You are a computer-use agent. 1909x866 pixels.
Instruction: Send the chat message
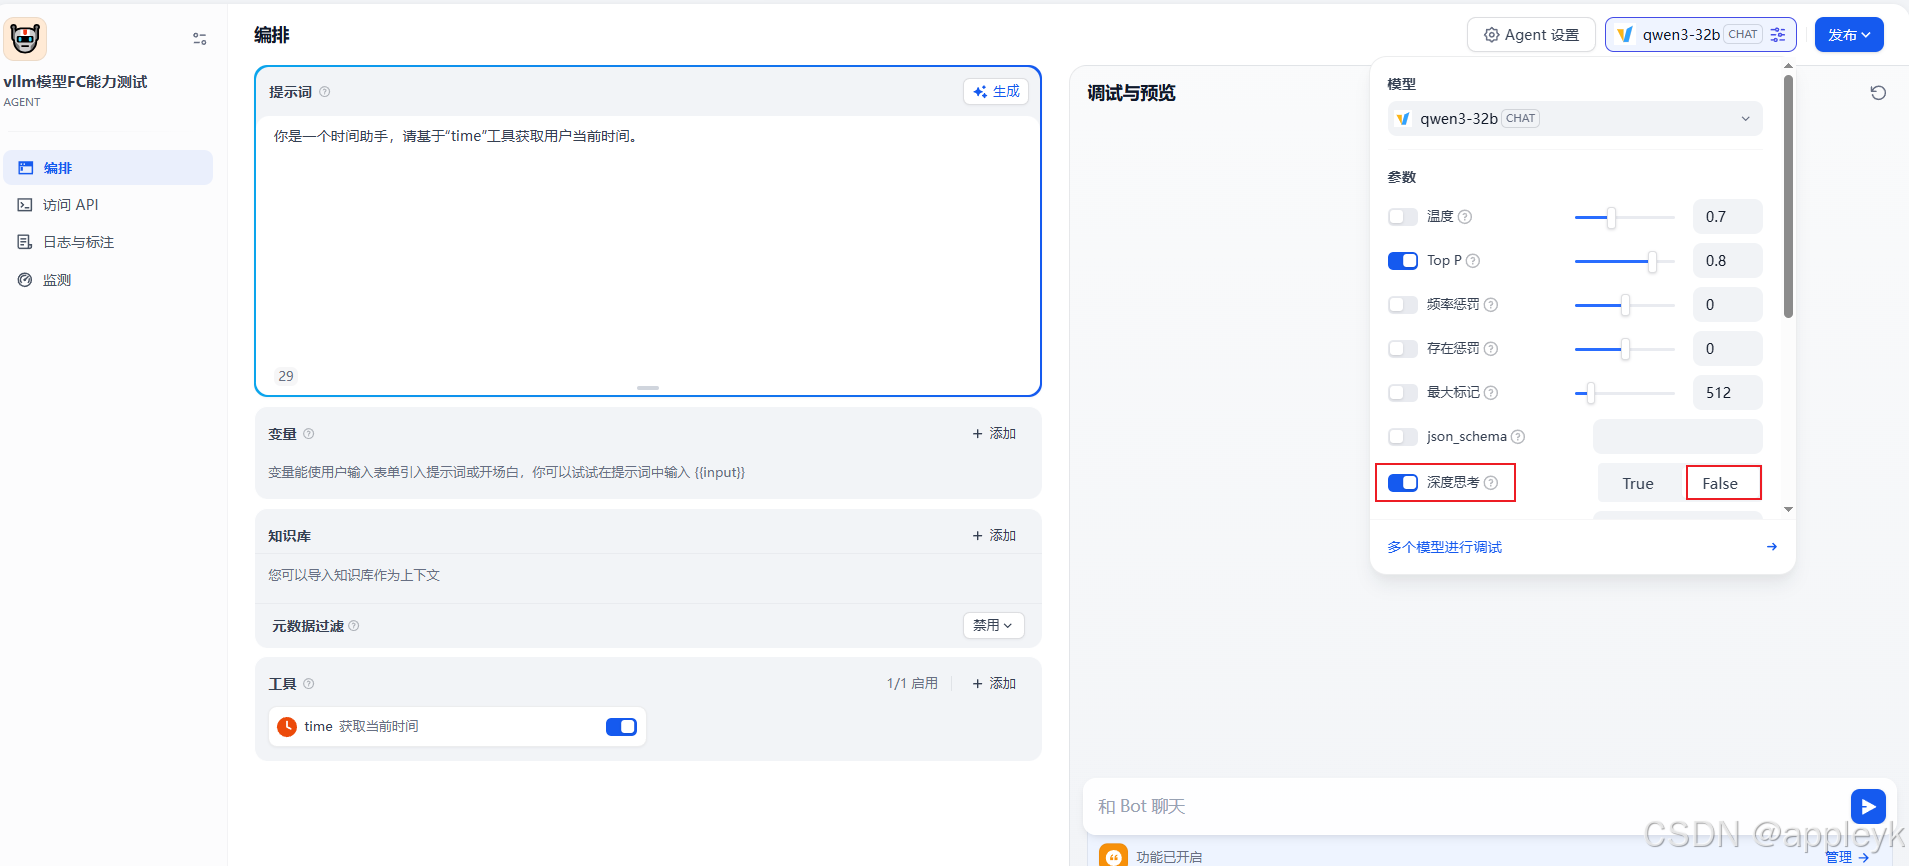point(1868,807)
